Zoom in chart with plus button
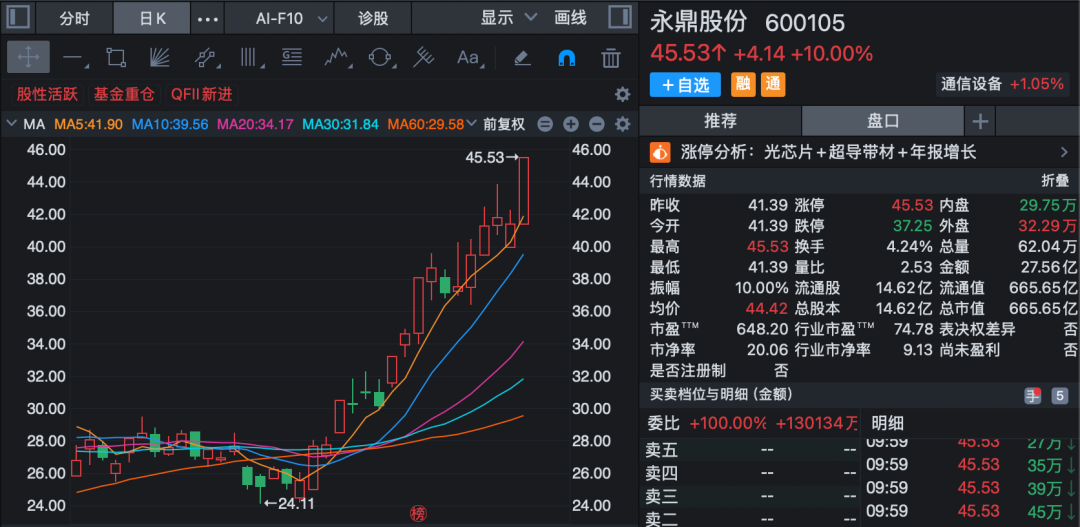Image resolution: width=1080 pixels, height=527 pixels. click(x=570, y=125)
